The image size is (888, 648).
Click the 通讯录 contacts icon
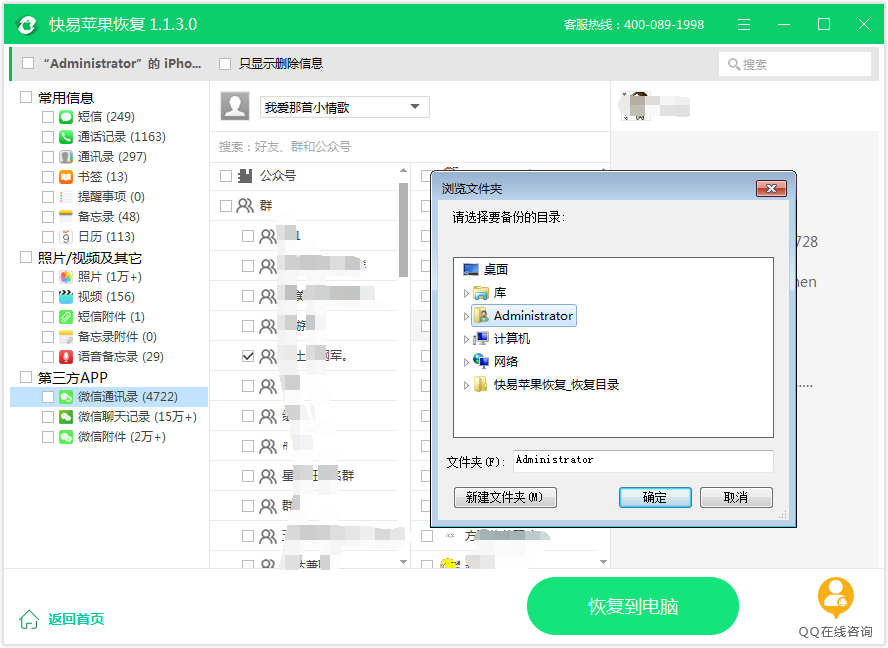click(66, 157)
